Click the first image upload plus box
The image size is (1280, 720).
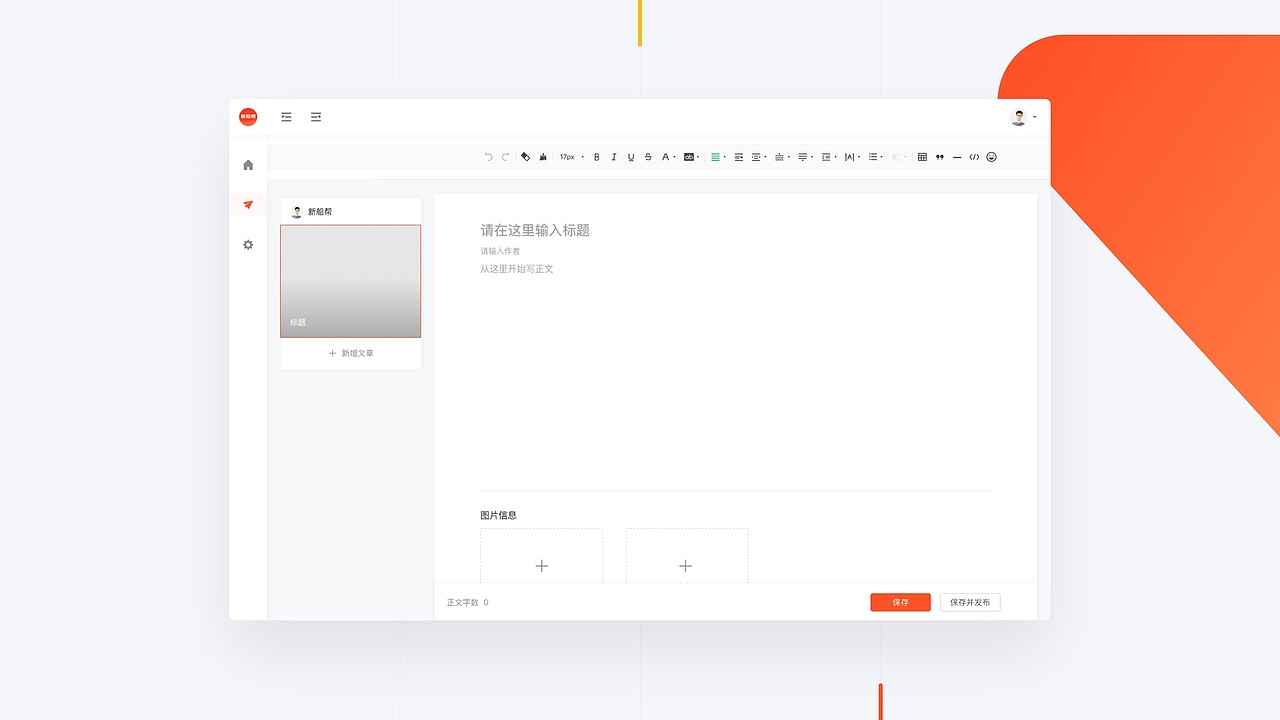click(x=541, y=557)
